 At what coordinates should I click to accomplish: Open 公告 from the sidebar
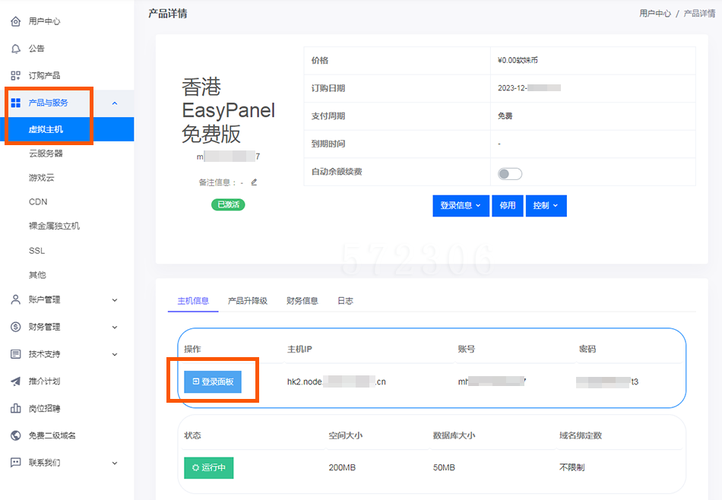click(36, 48)
